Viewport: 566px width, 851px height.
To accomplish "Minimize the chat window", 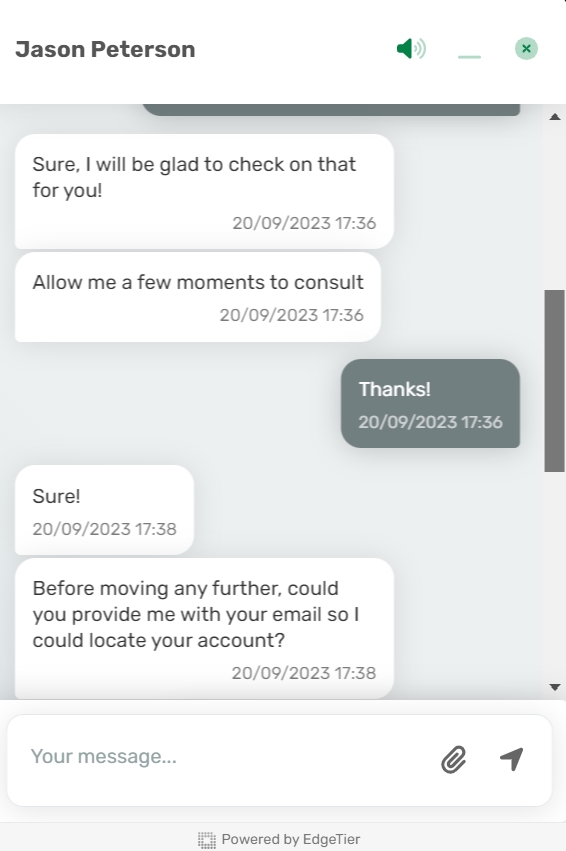I will point(469,56).
